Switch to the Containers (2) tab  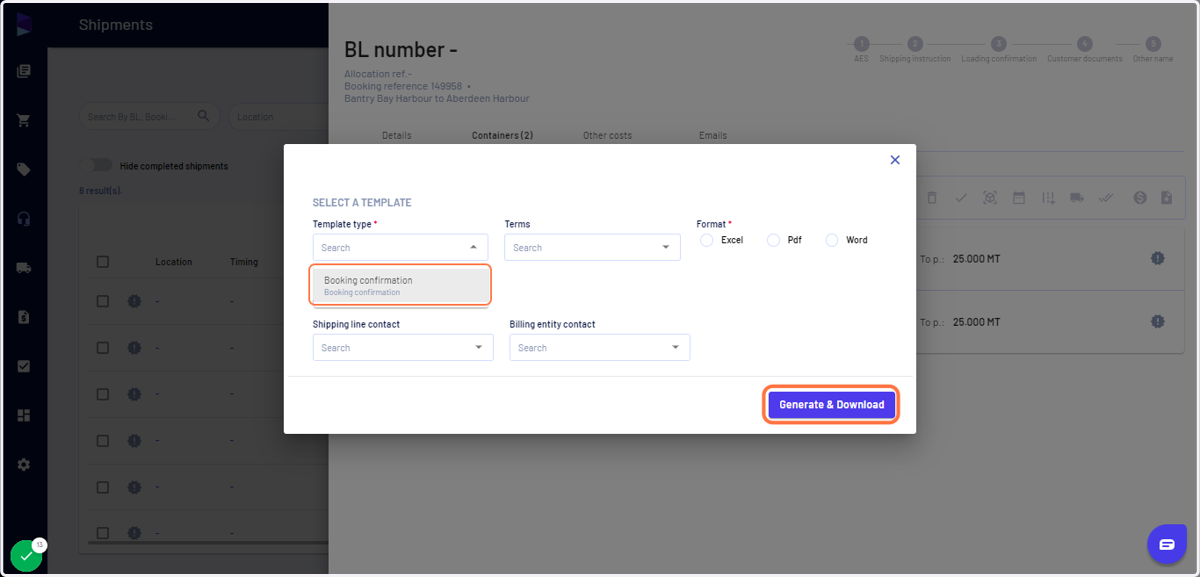point(502,135)
